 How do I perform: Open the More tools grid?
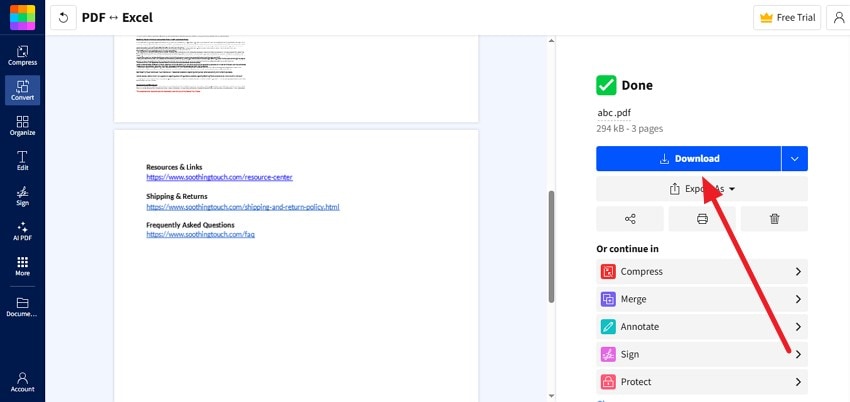click(22, 267)
